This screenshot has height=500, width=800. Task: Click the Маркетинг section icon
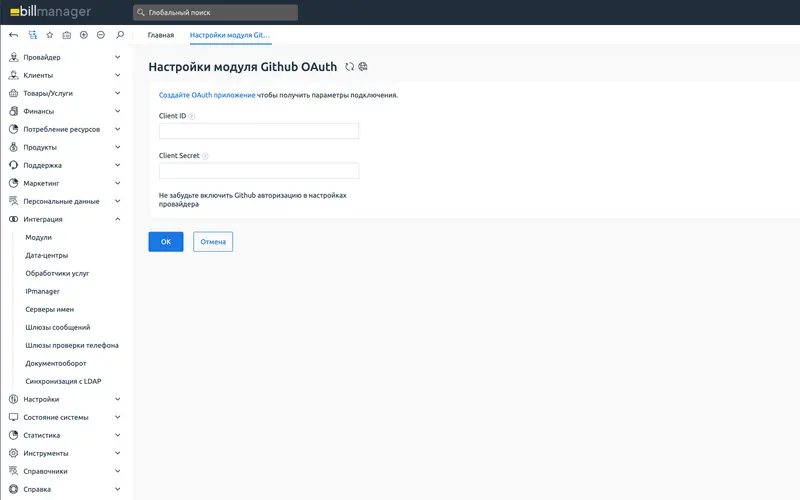click(x=14, y=183)
